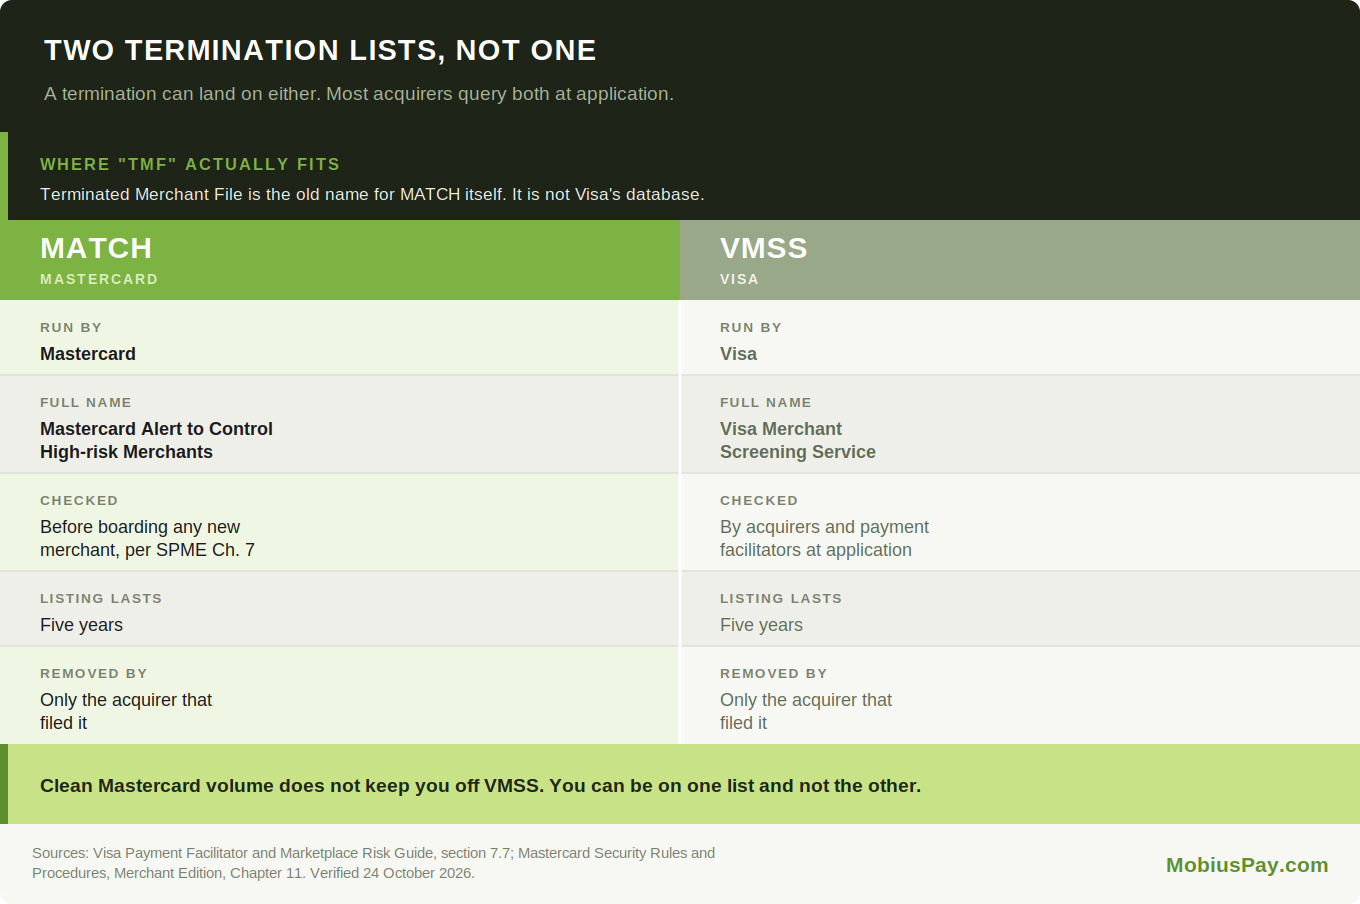Click the CHECKED label in MATCH column
The image size is (1360, 904).
[79, 500]
